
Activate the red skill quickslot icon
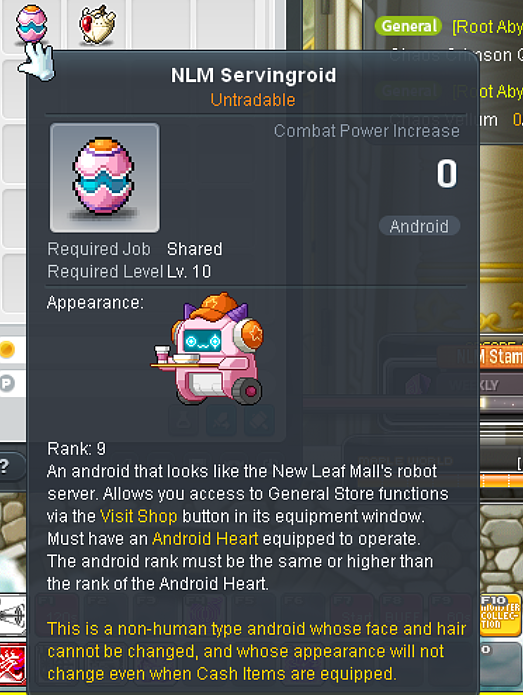pos(12,665)
